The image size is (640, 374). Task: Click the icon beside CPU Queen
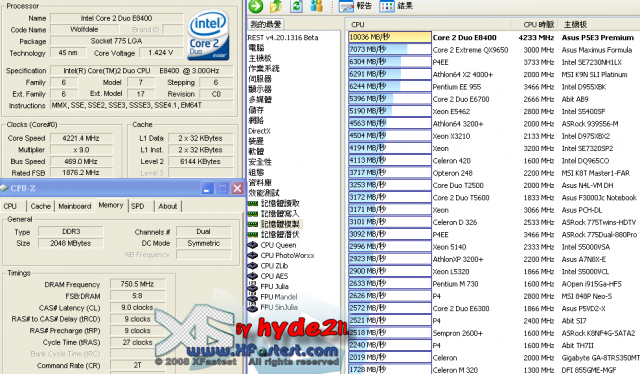click(x=253, y=245)
